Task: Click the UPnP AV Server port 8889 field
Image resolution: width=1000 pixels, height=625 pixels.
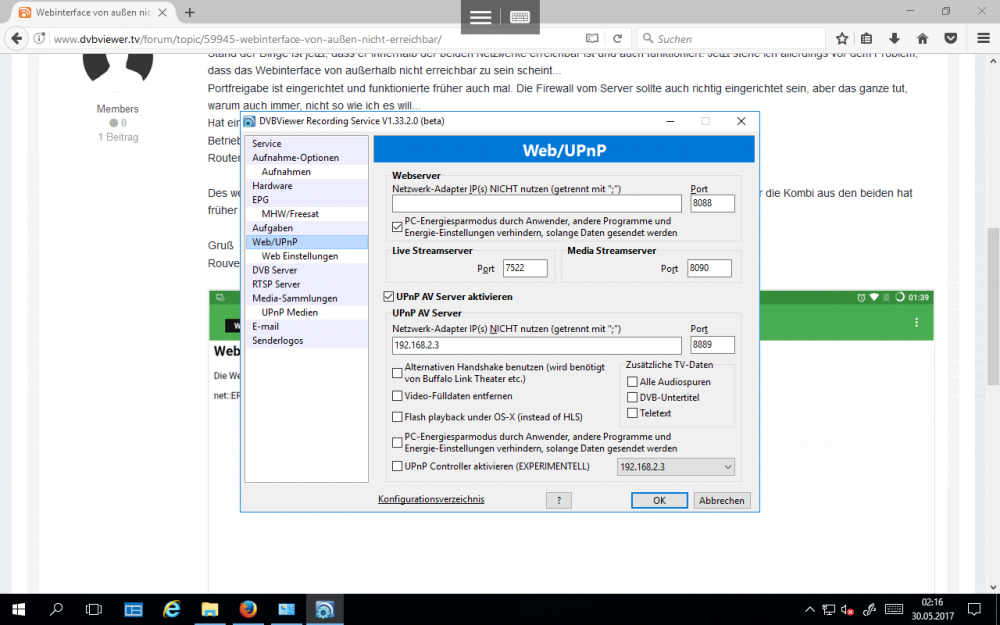Action: tap(712, 345)
